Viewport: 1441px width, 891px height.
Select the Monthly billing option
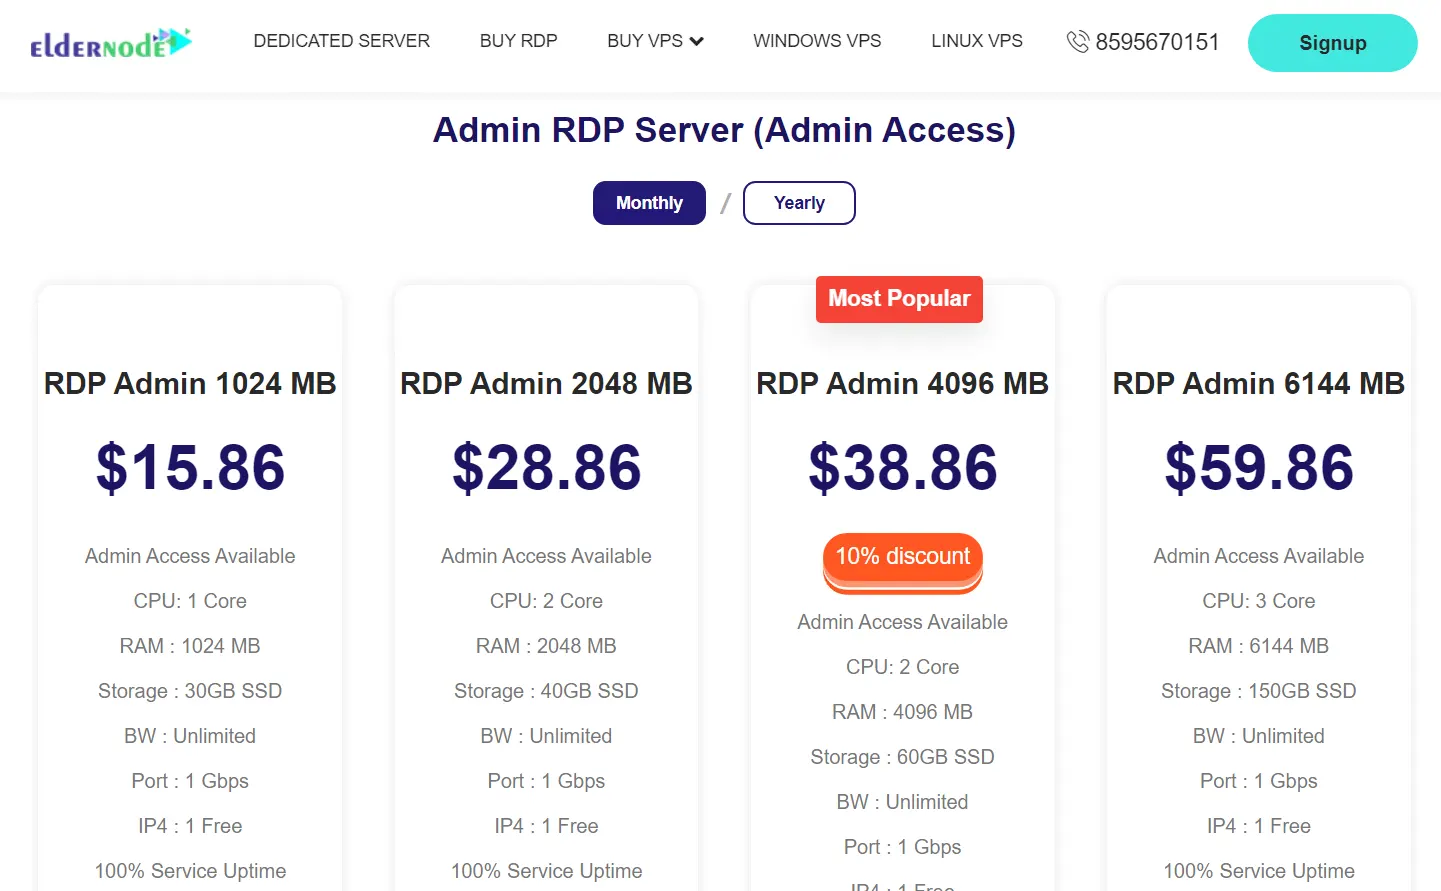tap(648, 202)
